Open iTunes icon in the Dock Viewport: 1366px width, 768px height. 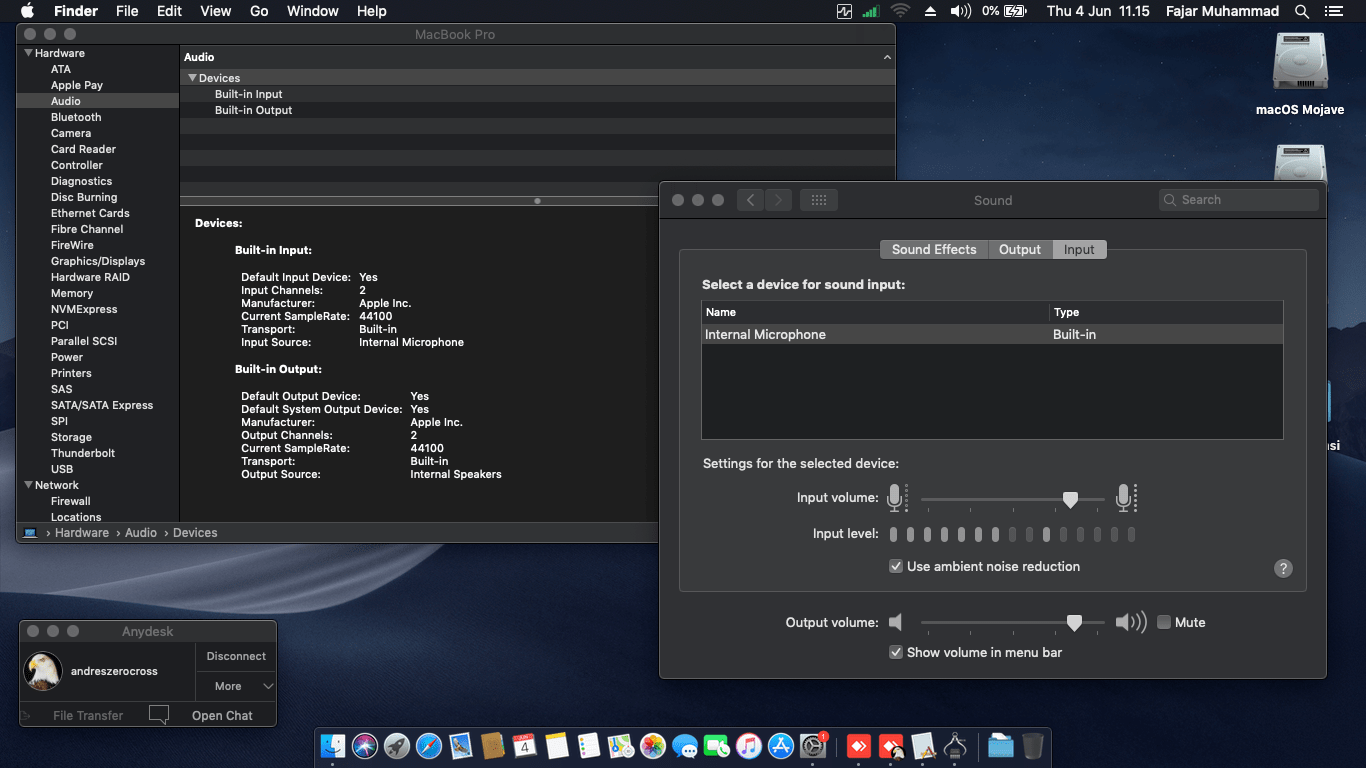click(x=749, y=746)
